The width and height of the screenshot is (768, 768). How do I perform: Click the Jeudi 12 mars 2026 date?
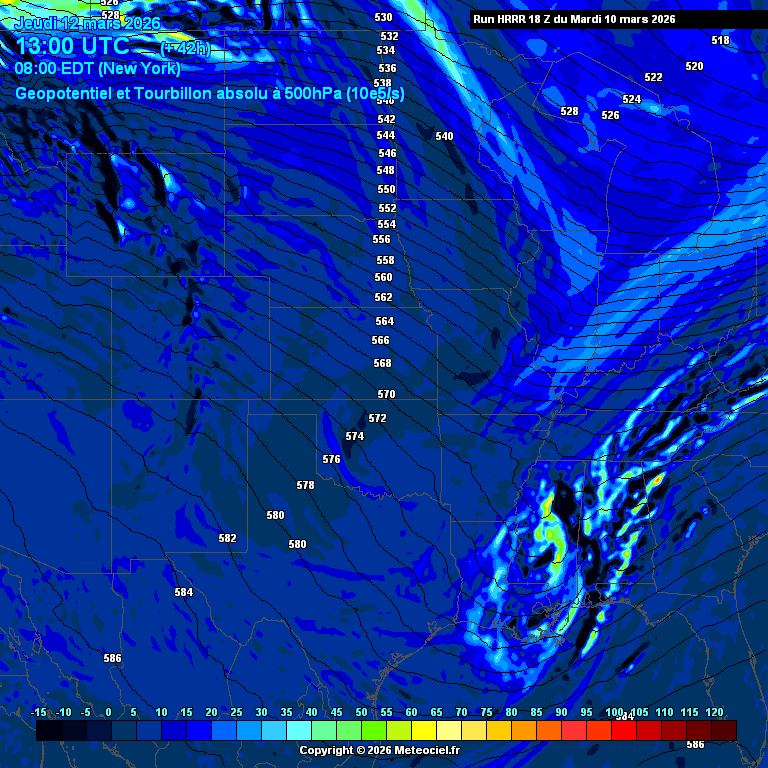pyautogui.click(x=87, y=23)
